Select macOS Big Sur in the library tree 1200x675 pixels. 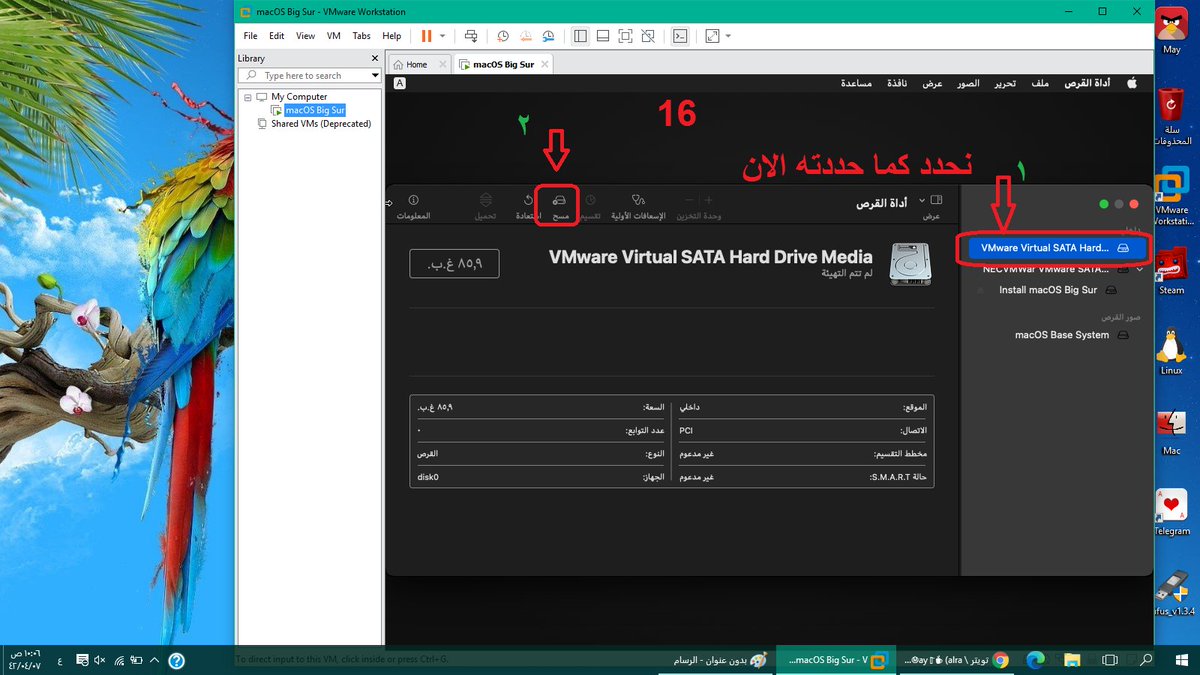314,110
